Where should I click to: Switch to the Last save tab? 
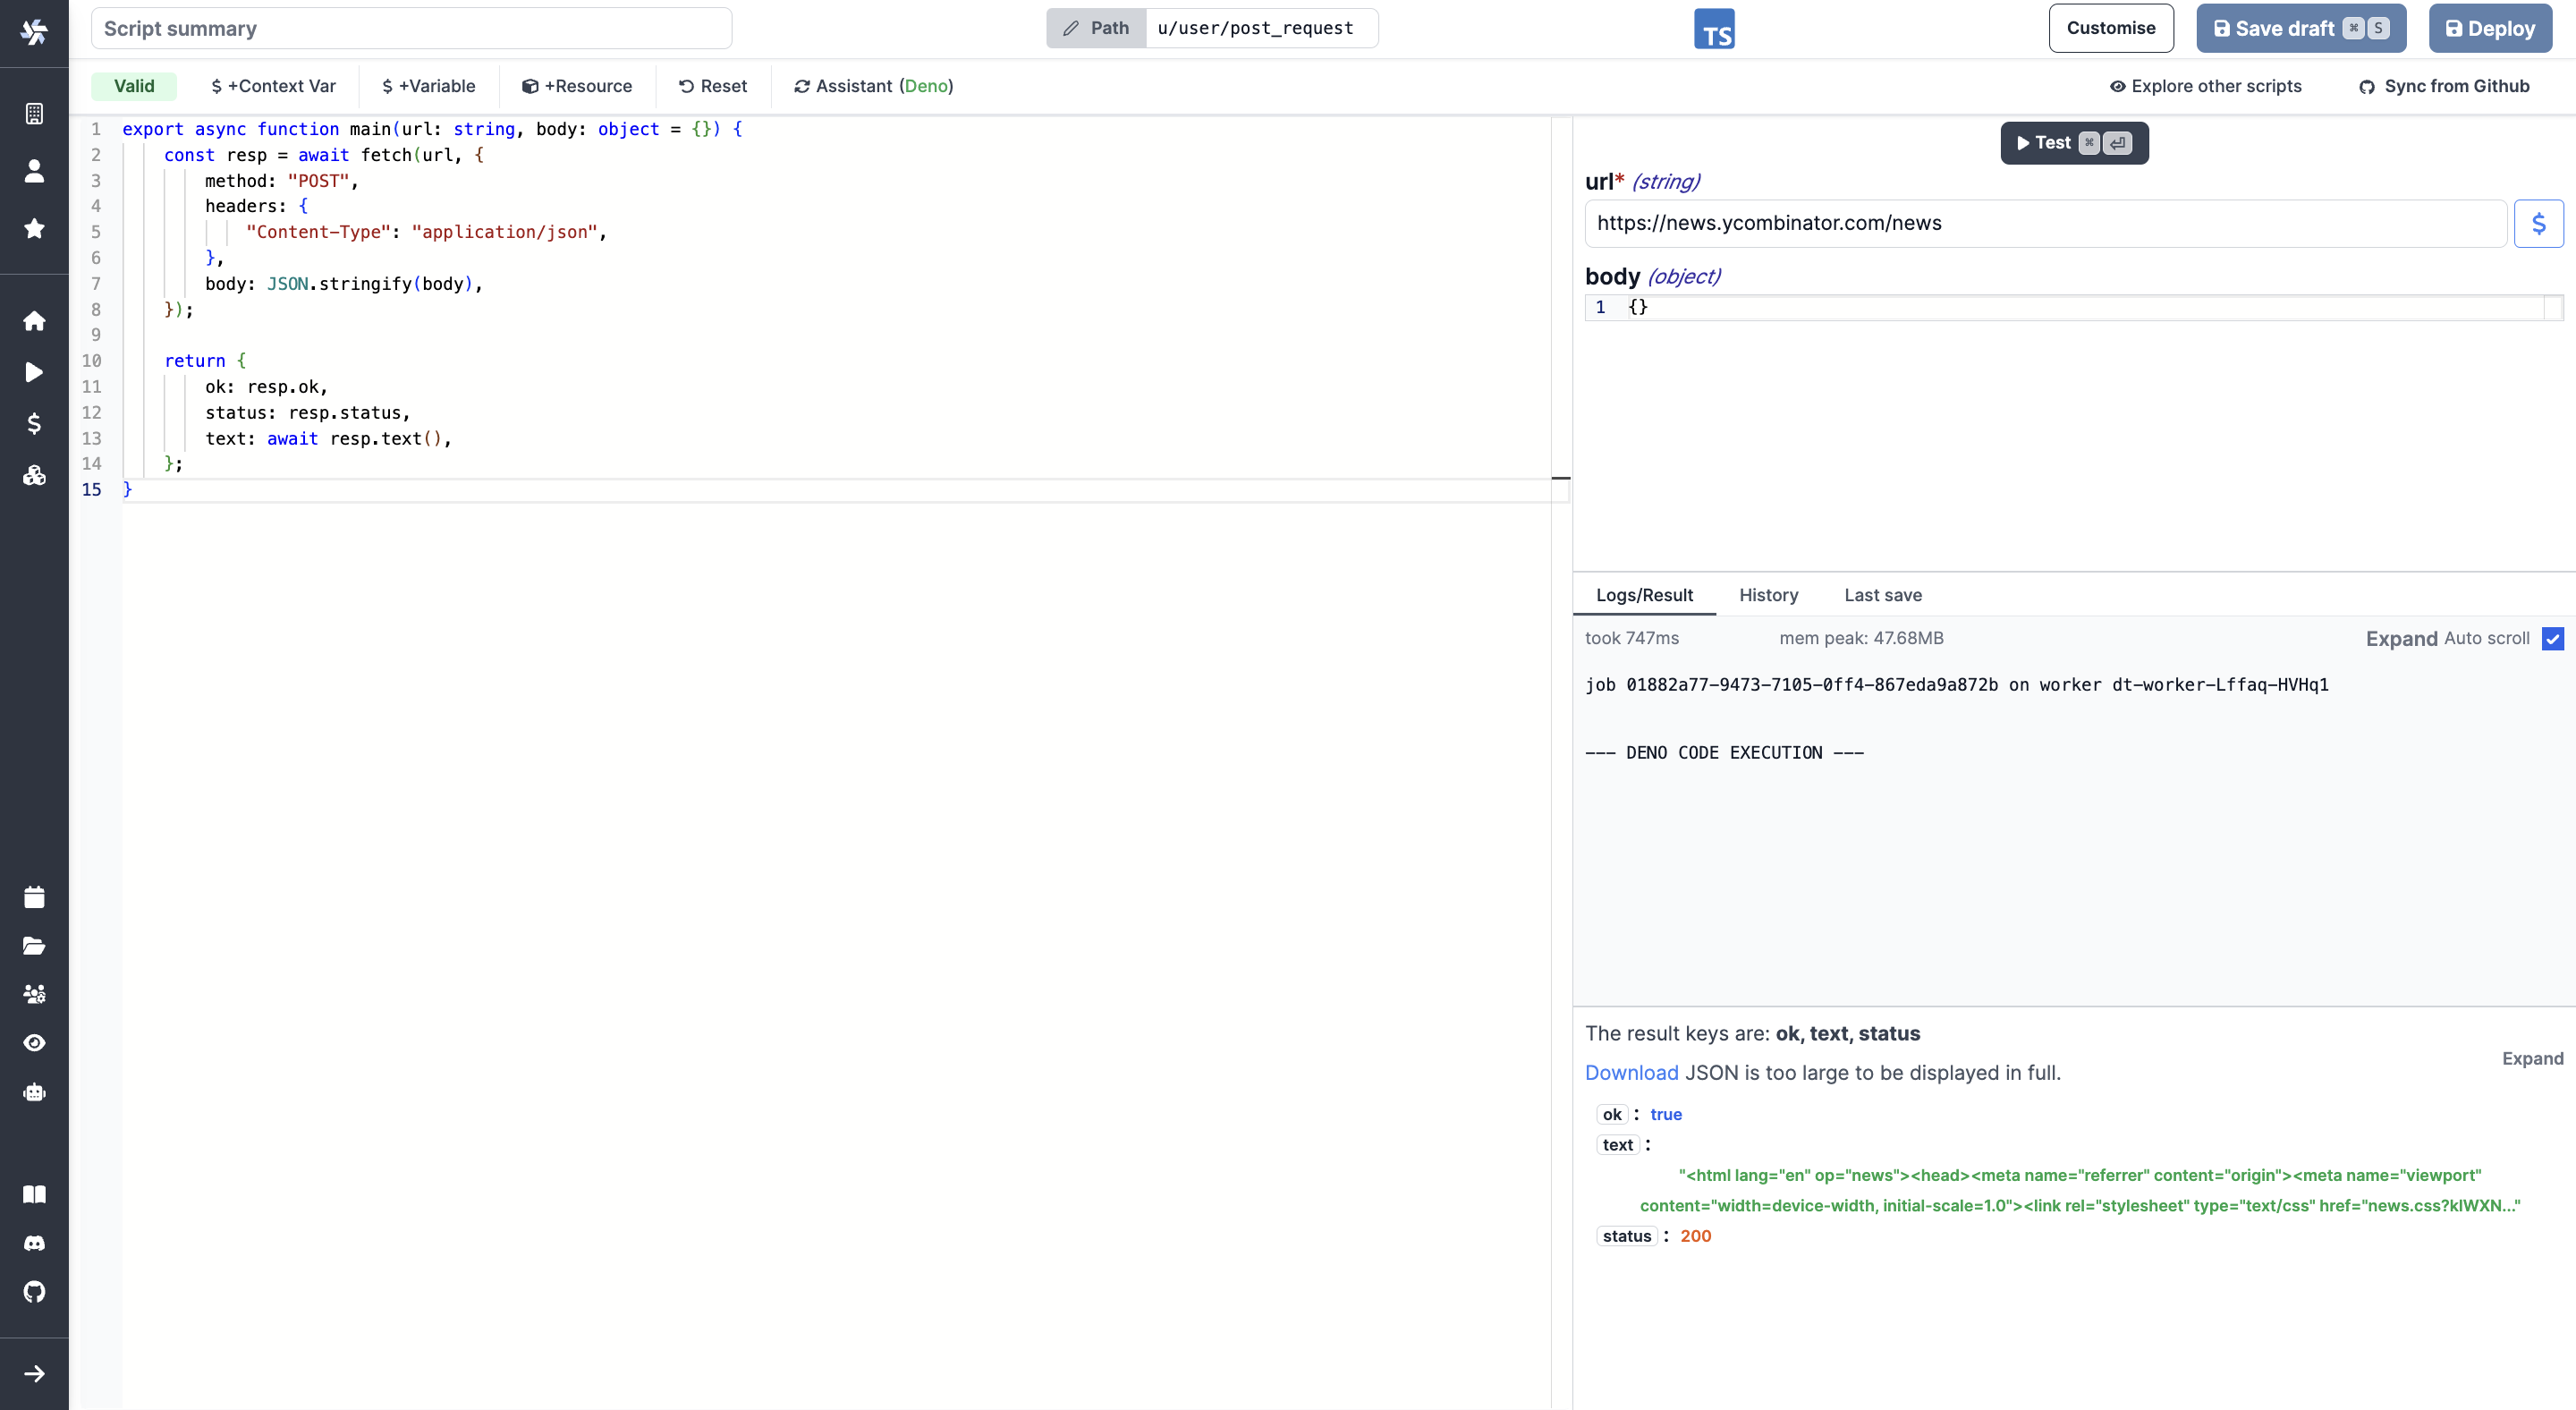(x=1882, y=595)
